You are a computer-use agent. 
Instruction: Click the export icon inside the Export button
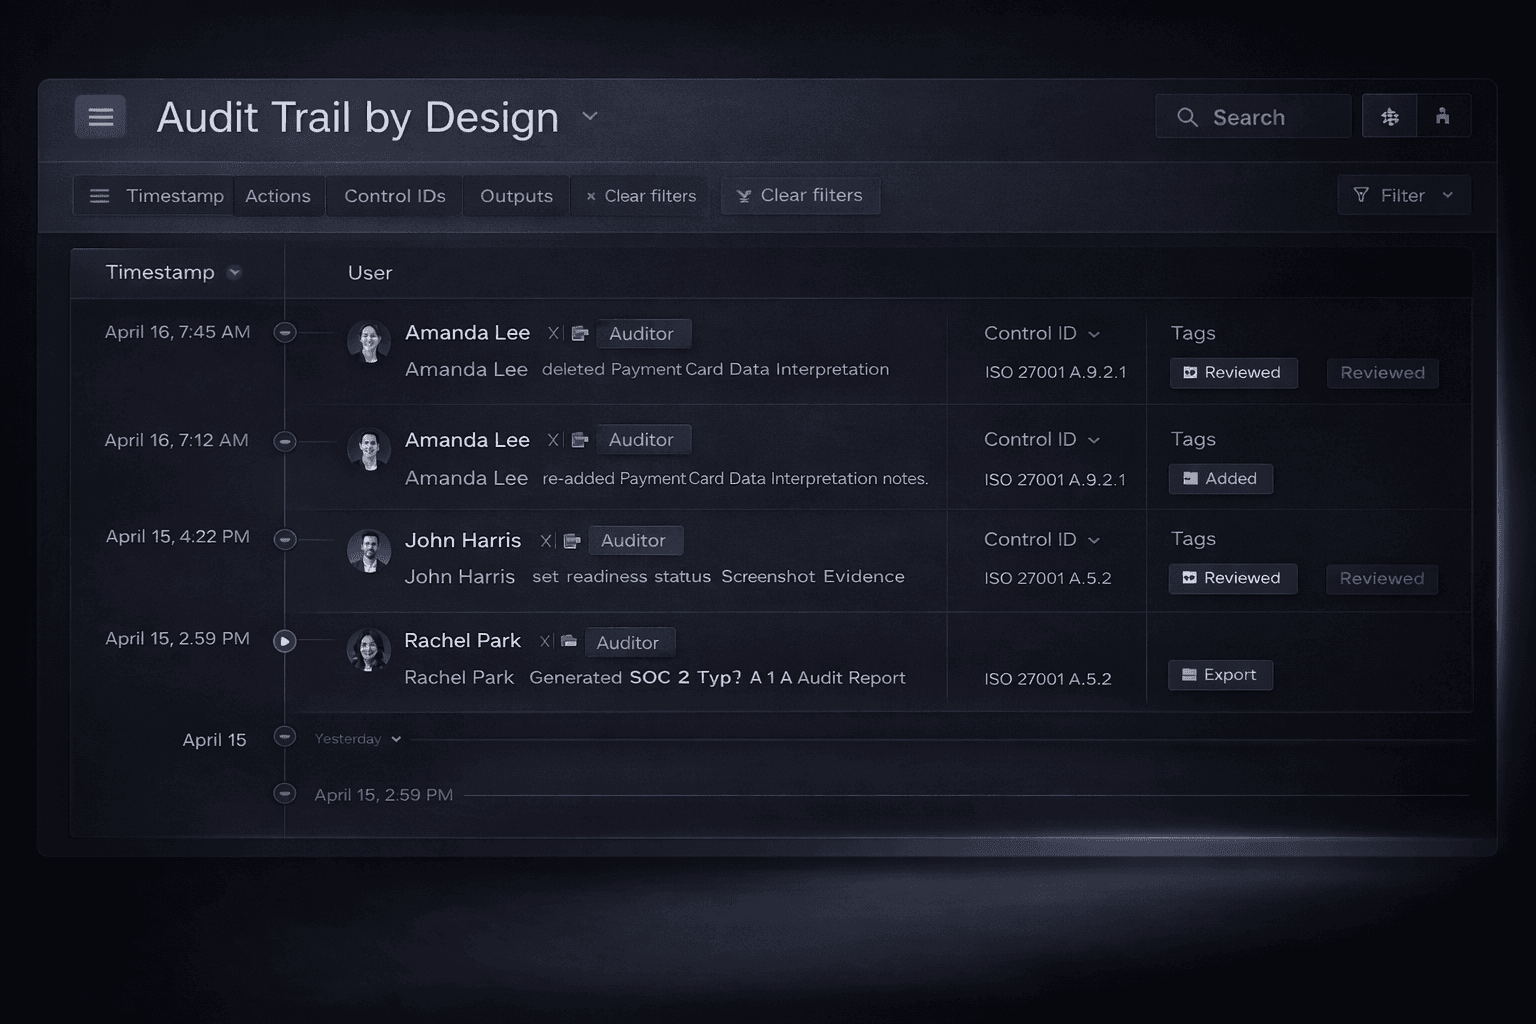pyautogui.click(x=1189, y=674)
